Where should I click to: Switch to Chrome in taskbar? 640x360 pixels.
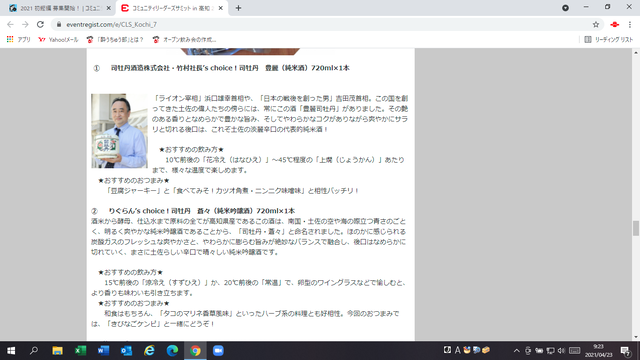click(195, 351)
